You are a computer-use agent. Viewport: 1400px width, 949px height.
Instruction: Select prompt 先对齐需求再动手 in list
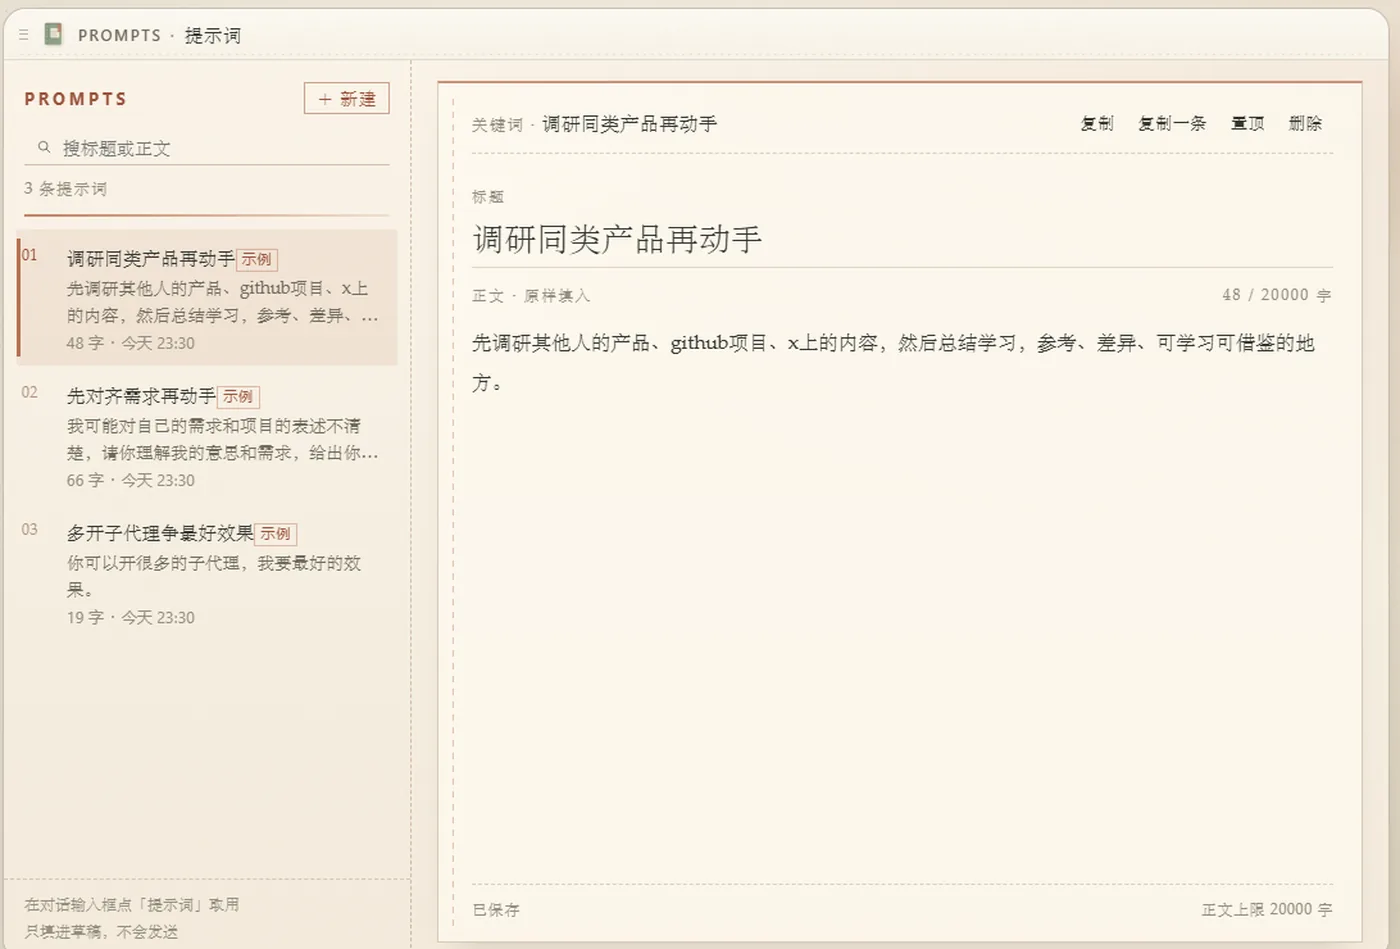click(x=207, y=435)
